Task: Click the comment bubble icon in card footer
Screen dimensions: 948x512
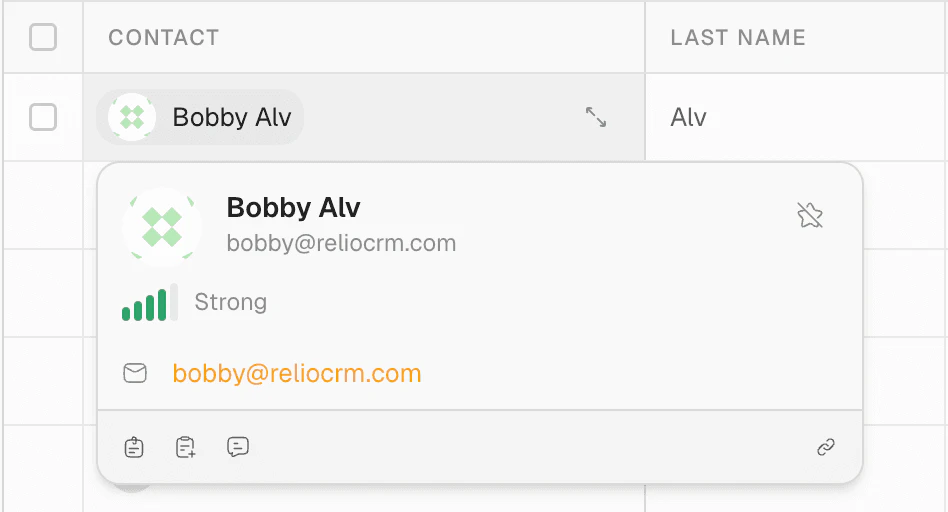Action: coord(237,447)
